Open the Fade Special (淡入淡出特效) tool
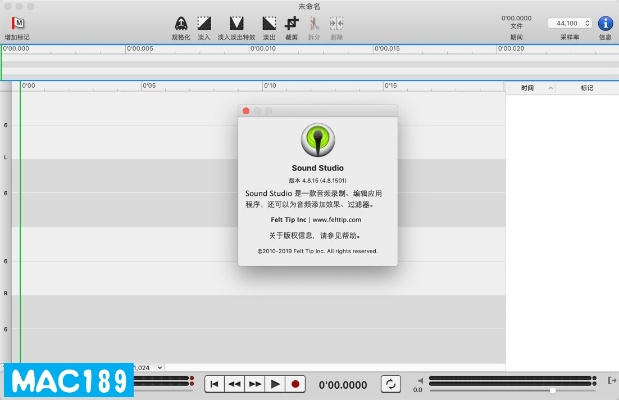This screenshot has height=400, width=619. [x=236, y=23]
